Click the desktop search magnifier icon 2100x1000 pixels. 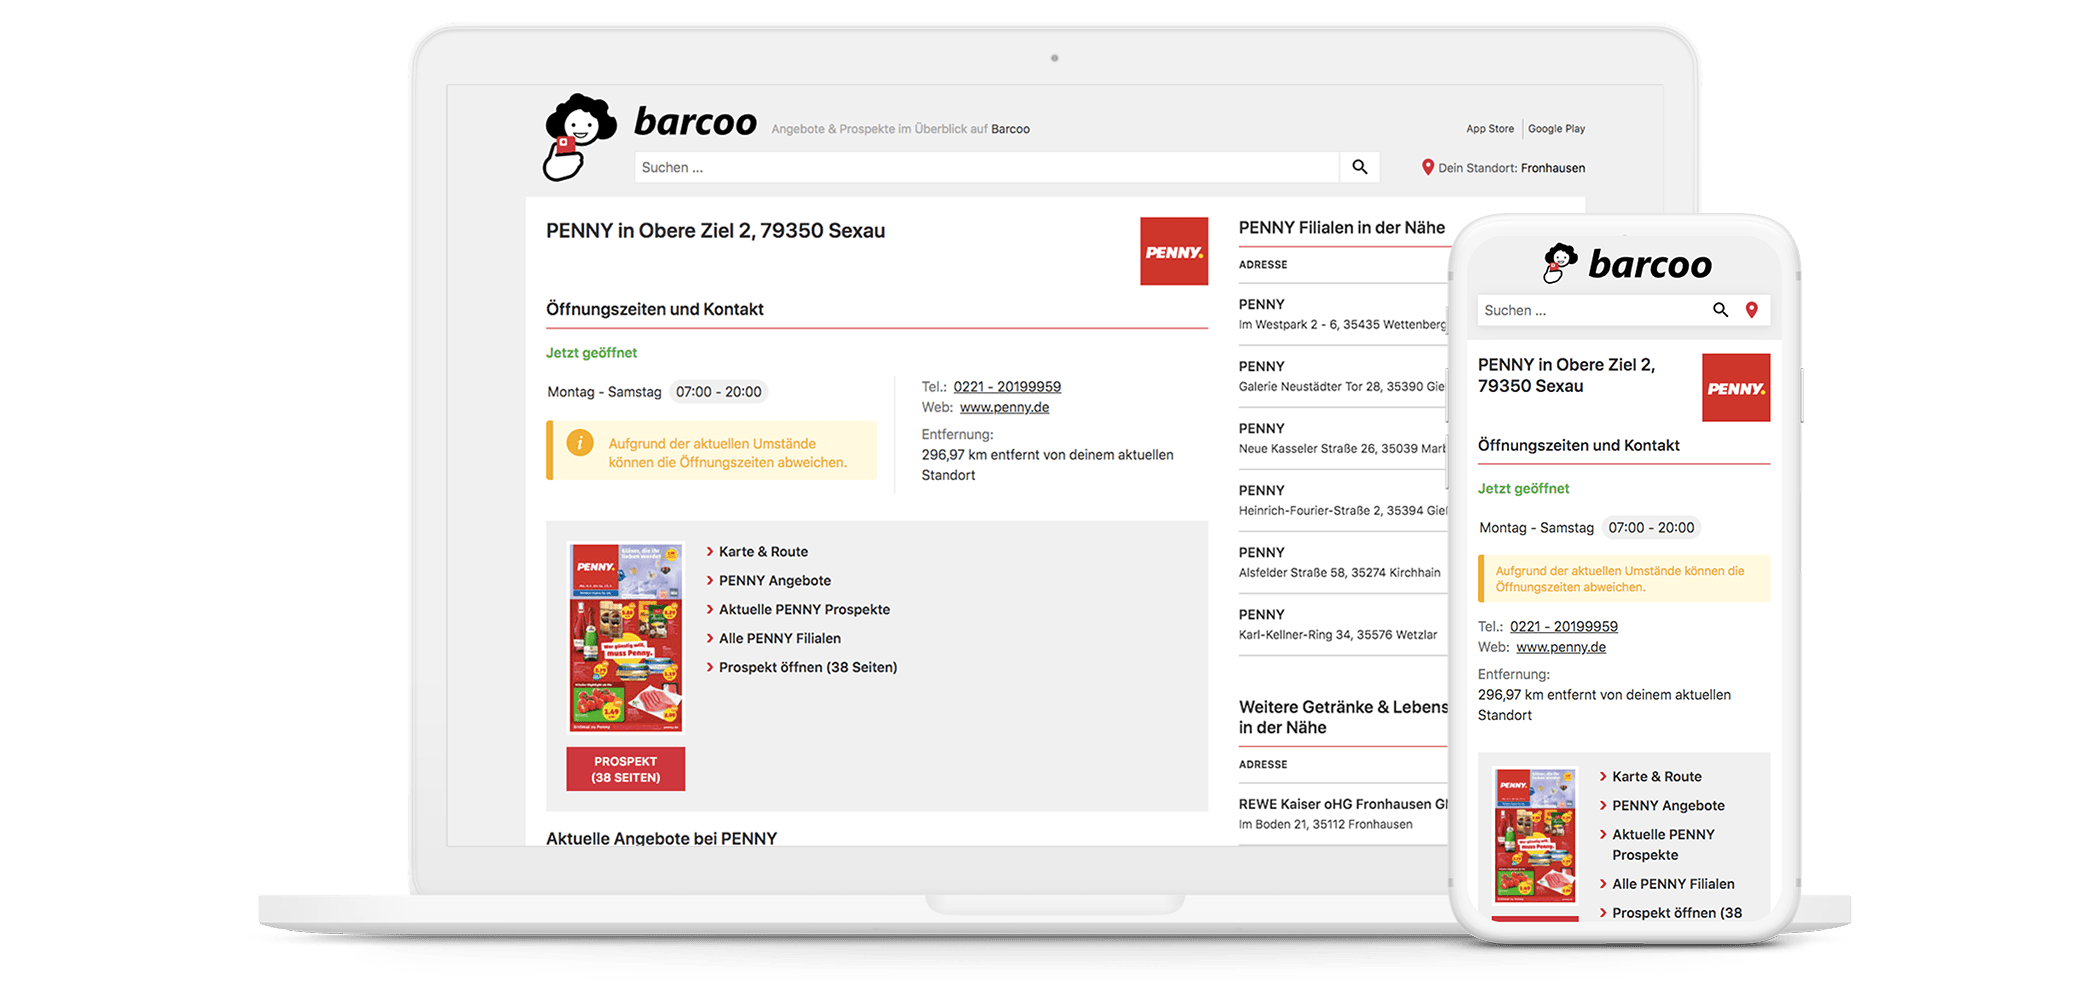point(1359,167)
